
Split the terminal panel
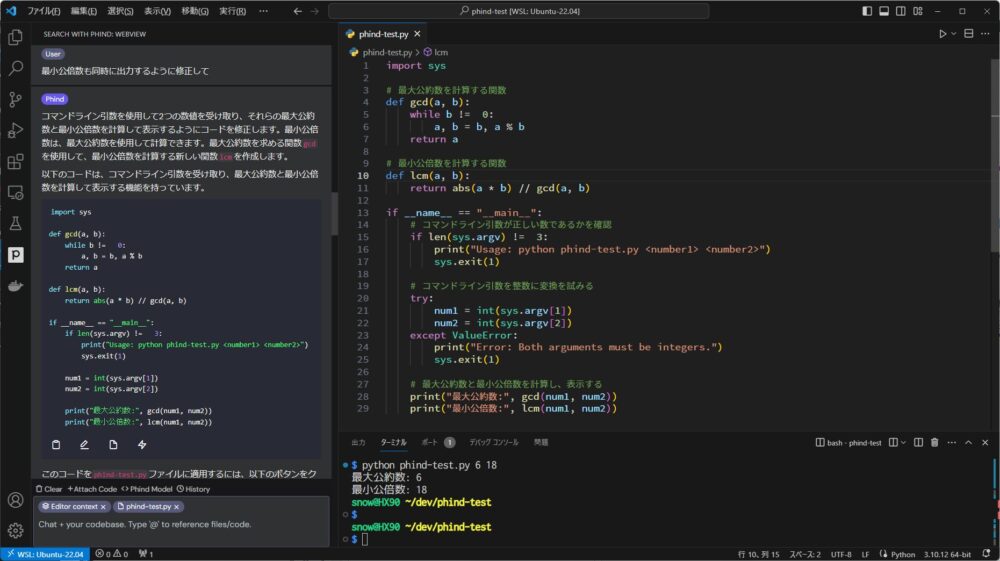point(918,442)
